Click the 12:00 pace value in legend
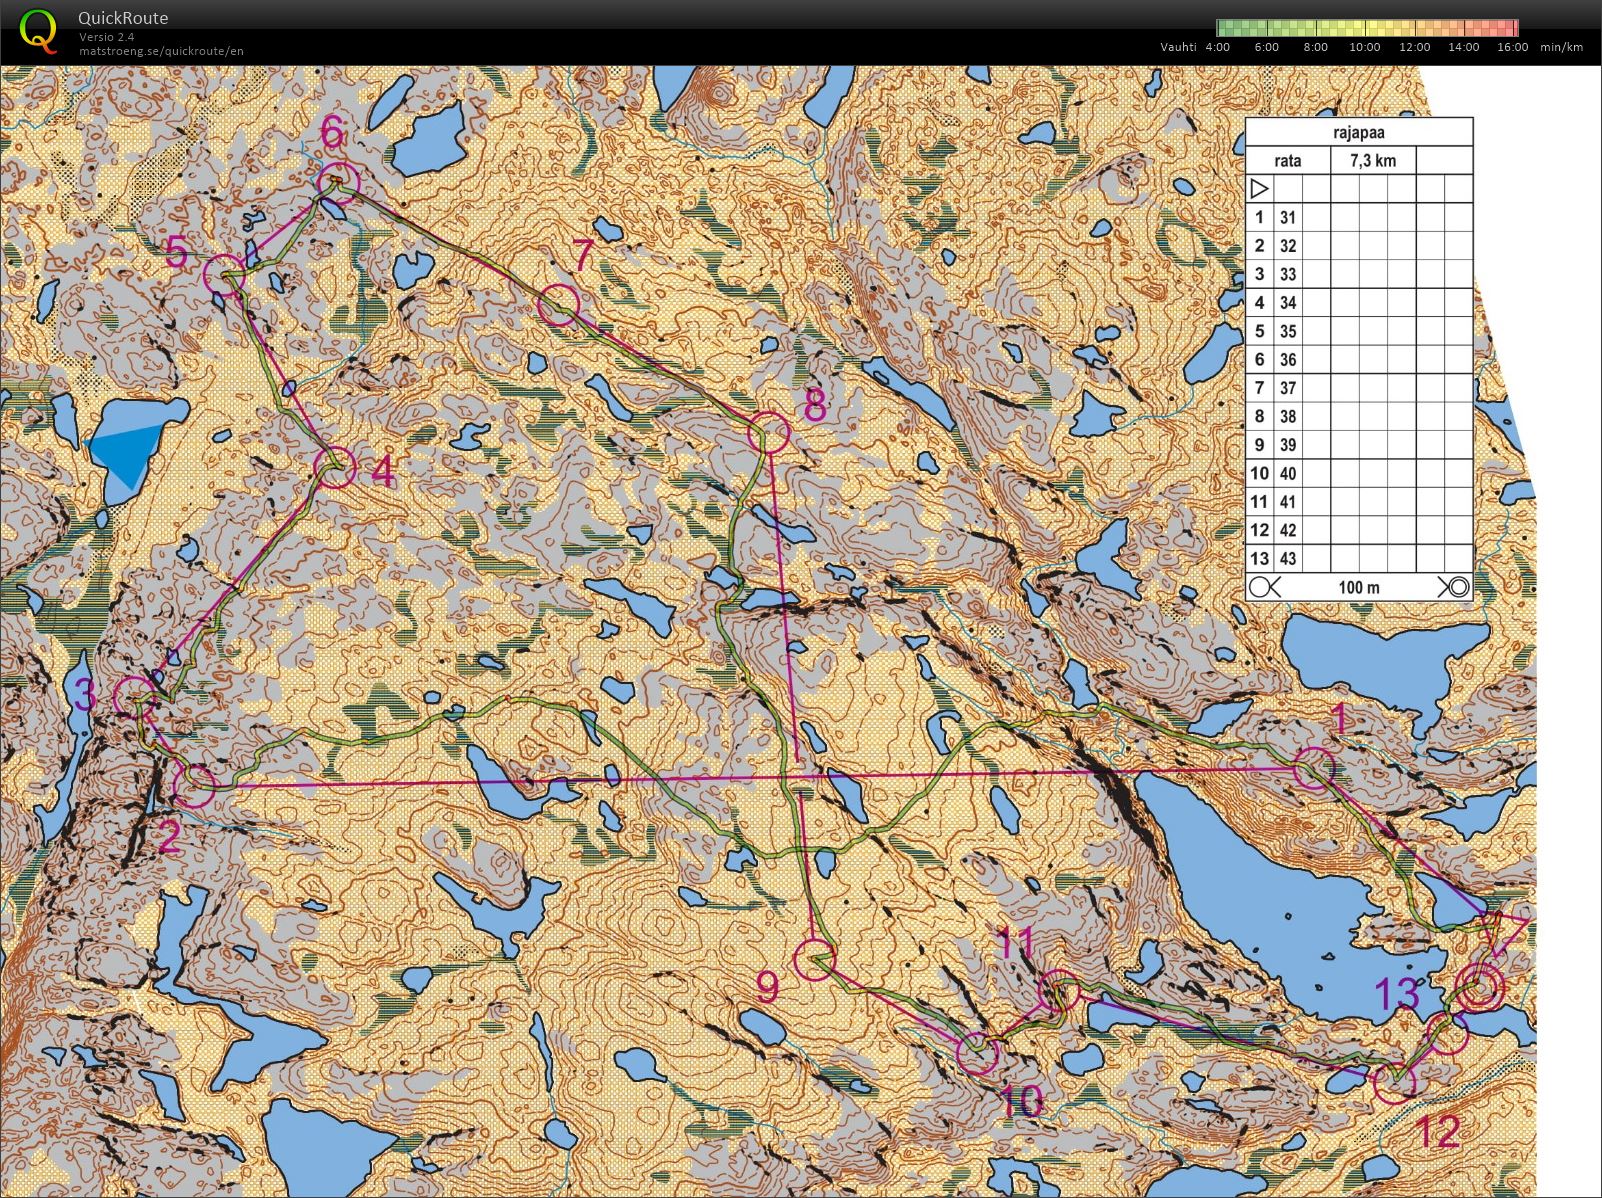Screen dimensions: 1602x1198 (1414, 47)
